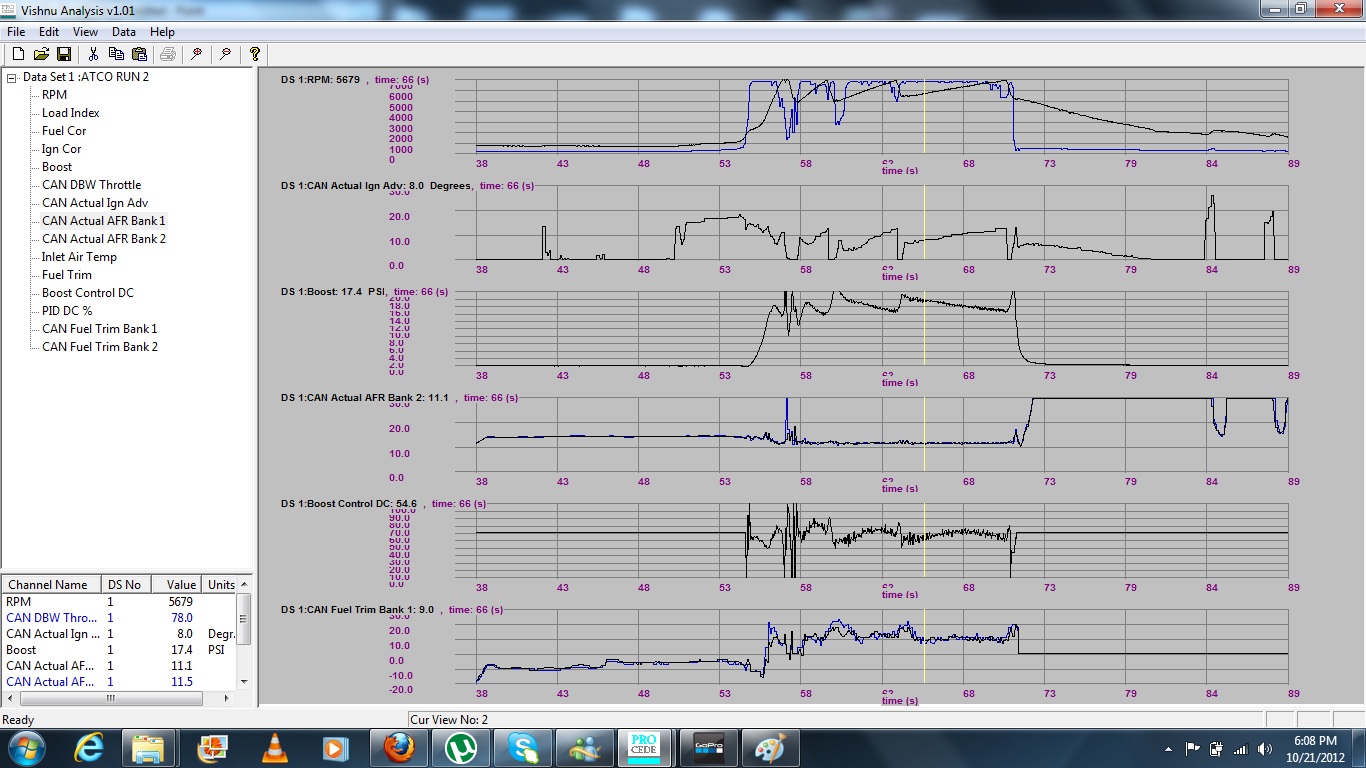Collapse the Data Set 1 tree node
1366x768 pixels.
(11, 77)
